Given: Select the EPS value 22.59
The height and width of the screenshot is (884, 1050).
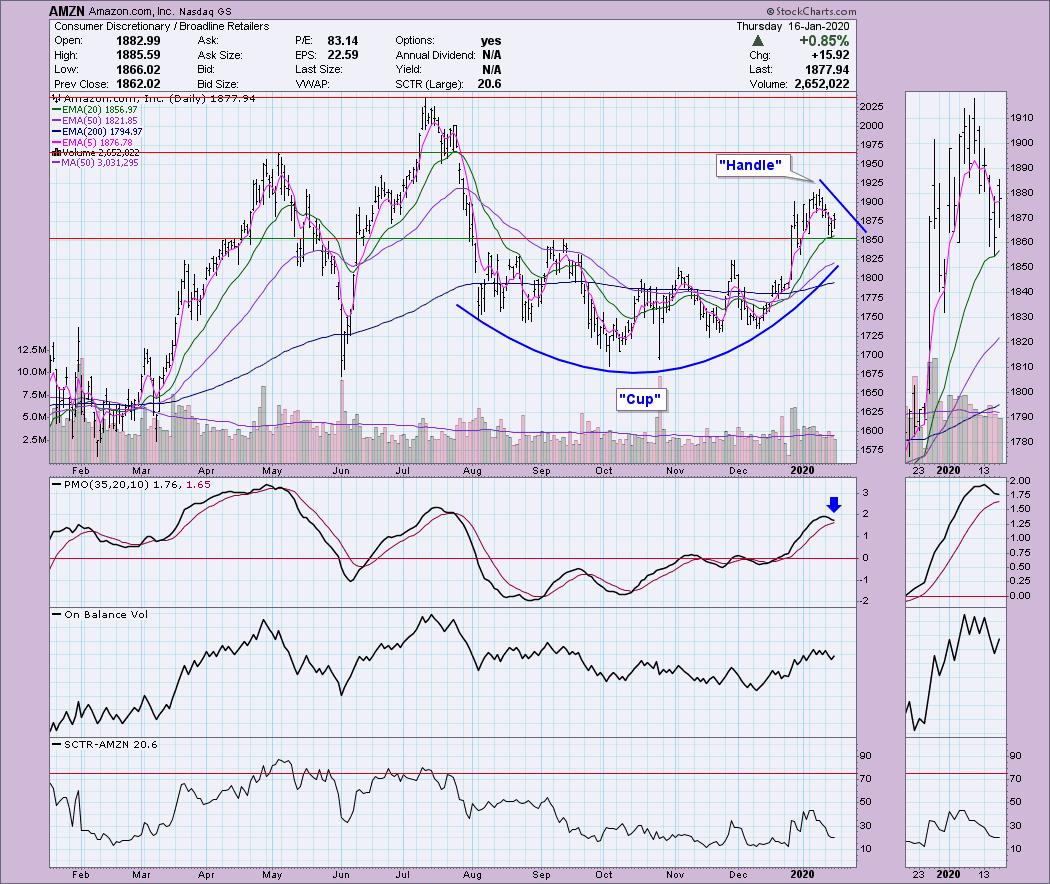Looking at the screenshot, I should (x=342, y=56).
